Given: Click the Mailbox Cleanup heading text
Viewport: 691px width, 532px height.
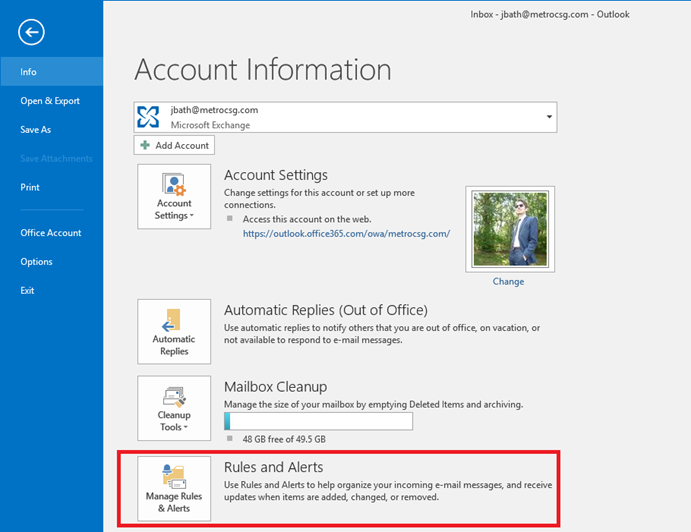Looking at the screenshot, I should pos(275,387).
